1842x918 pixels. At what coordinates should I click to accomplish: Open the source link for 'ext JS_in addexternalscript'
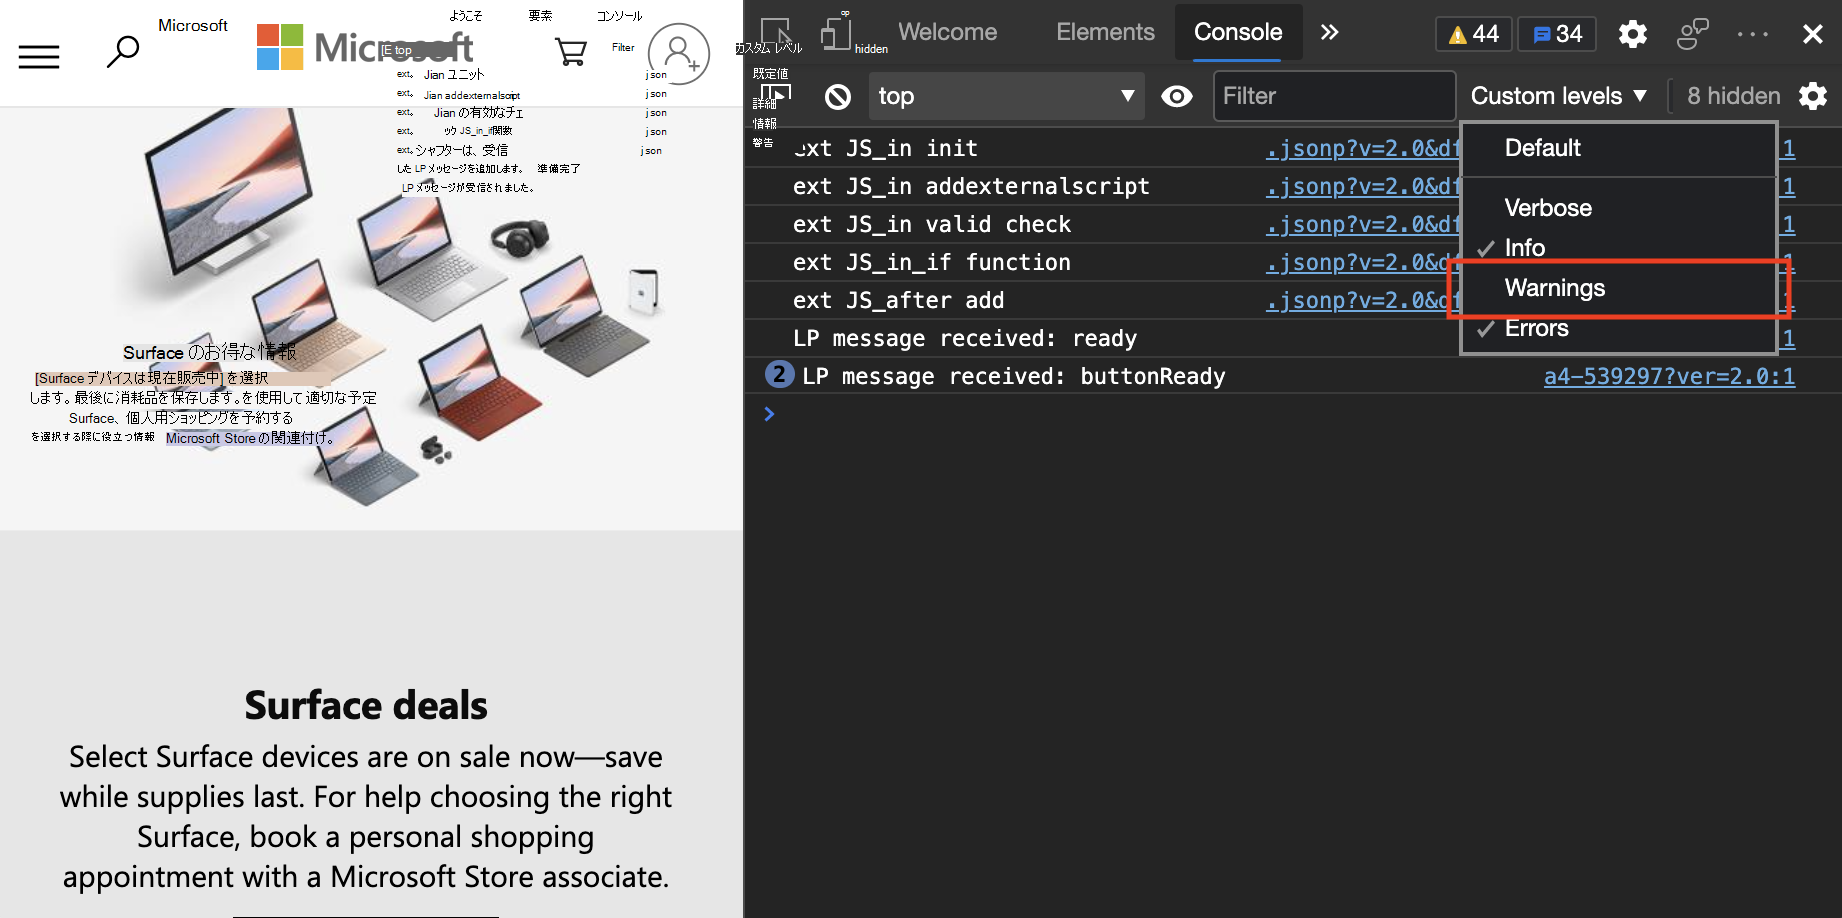1363,186
